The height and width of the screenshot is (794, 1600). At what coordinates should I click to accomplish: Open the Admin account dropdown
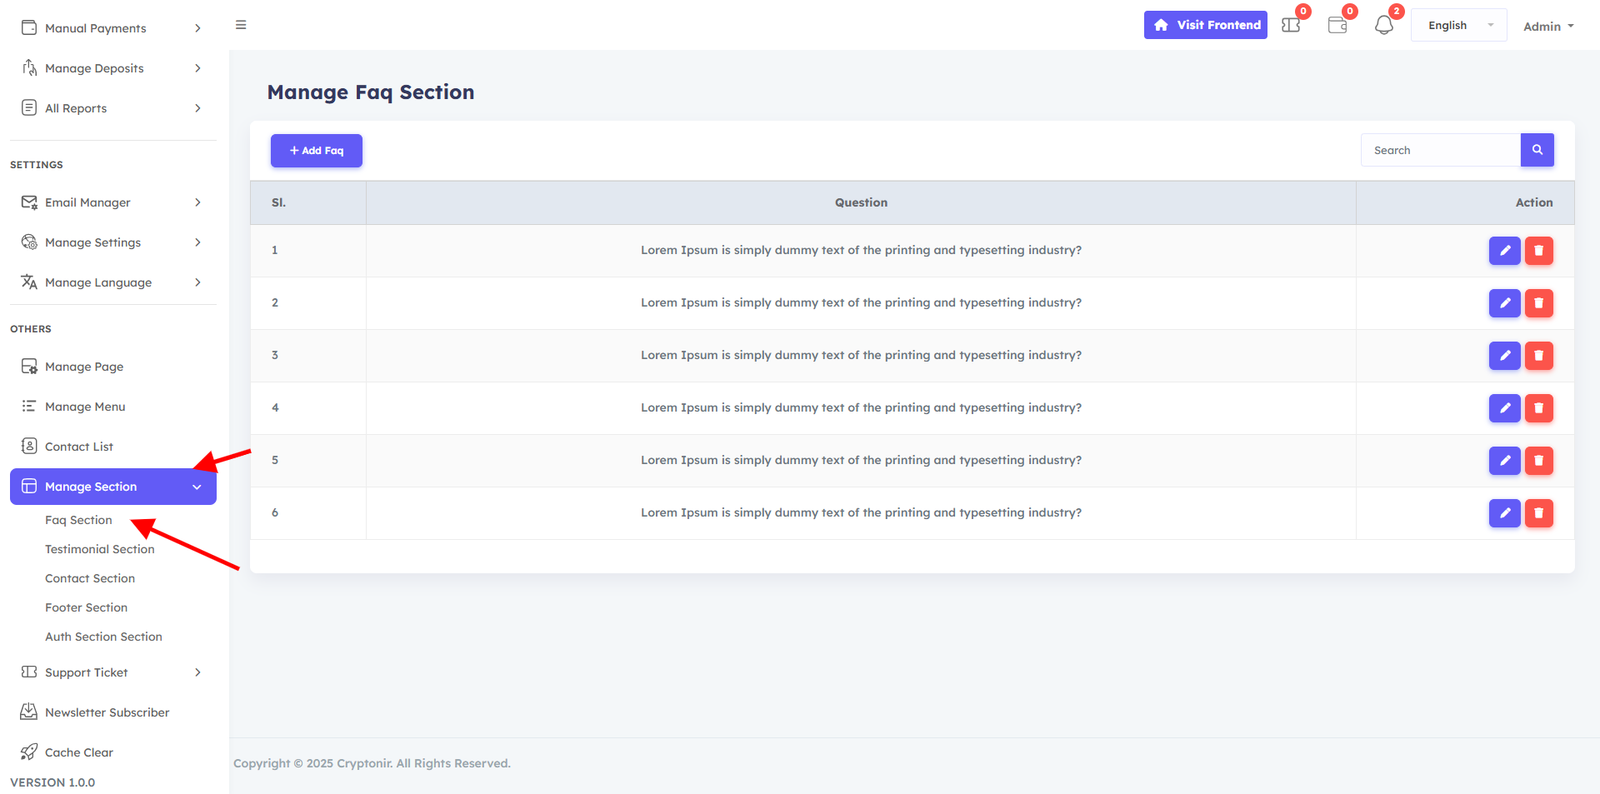pyautogui.click(x=1548, y=26)
